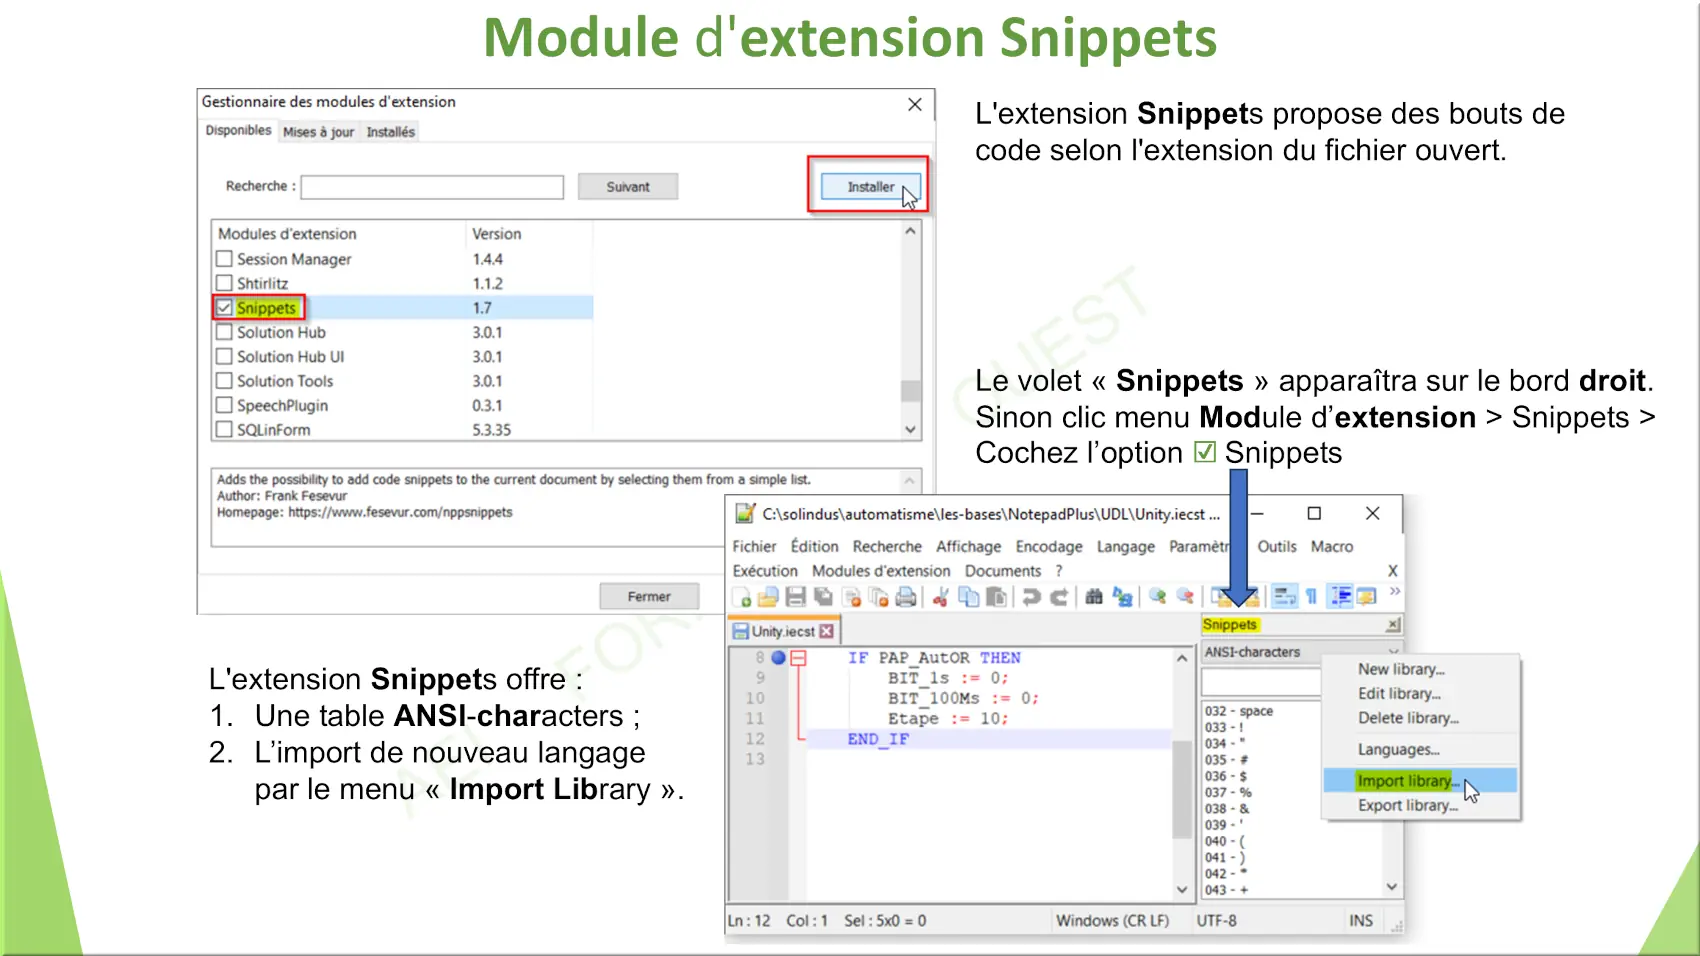
Task: Select Import library from context menu
Action: pyautogui.click(x=1421, y=781)
